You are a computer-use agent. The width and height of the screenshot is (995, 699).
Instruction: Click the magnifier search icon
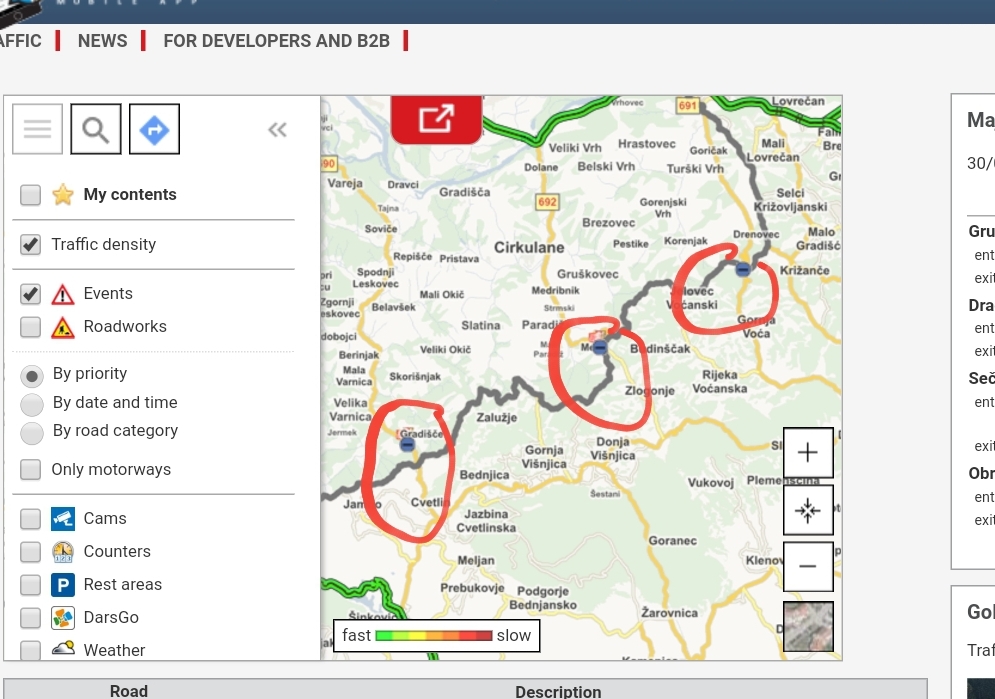point(96,130)
